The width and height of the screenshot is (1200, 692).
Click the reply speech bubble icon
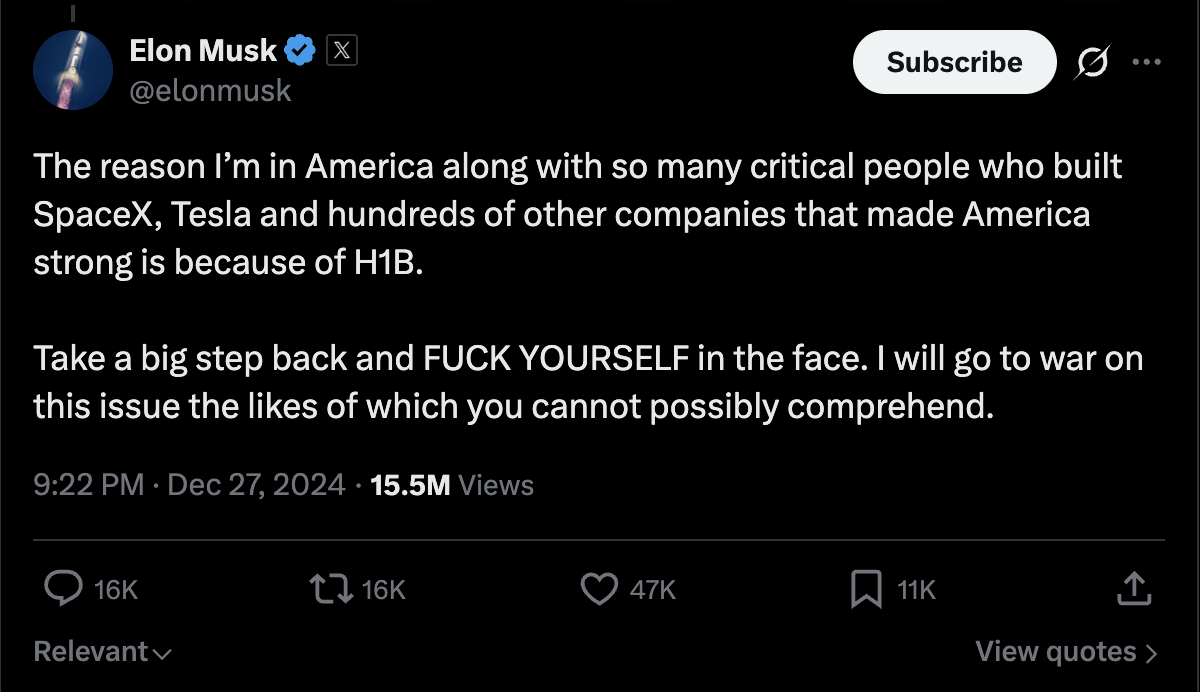coord(64,589)
